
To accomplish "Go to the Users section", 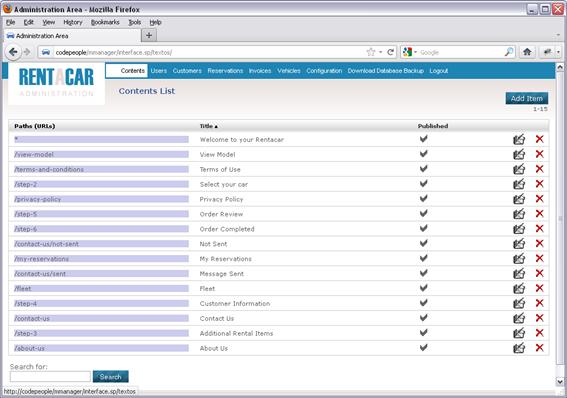I will tap(159, 71).
